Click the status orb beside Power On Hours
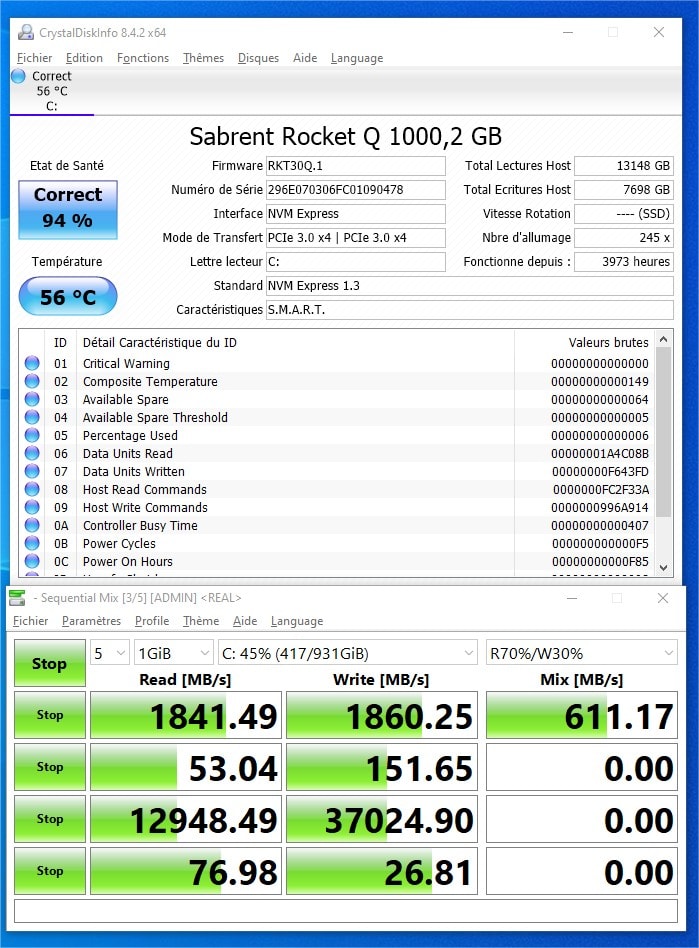Image resolution: width=699 pixels, height=948 pixels. (32, 562)
